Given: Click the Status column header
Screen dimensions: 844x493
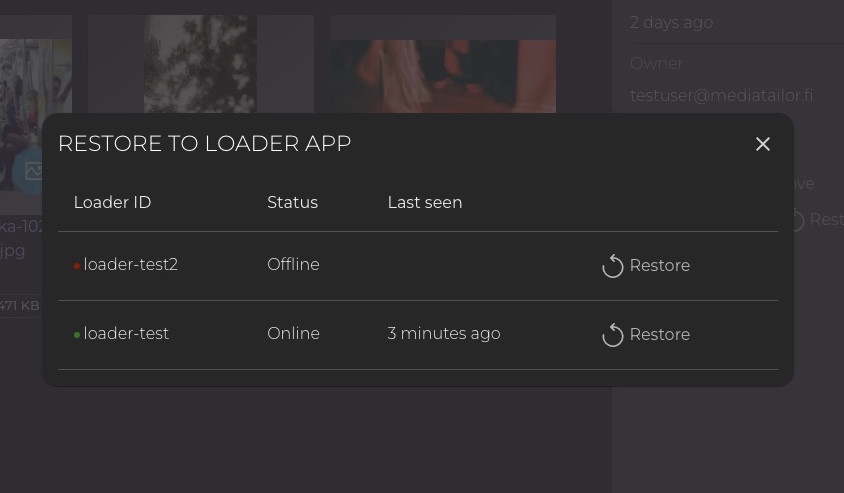Looking at the screenshot, I should [x=292, y=202].
